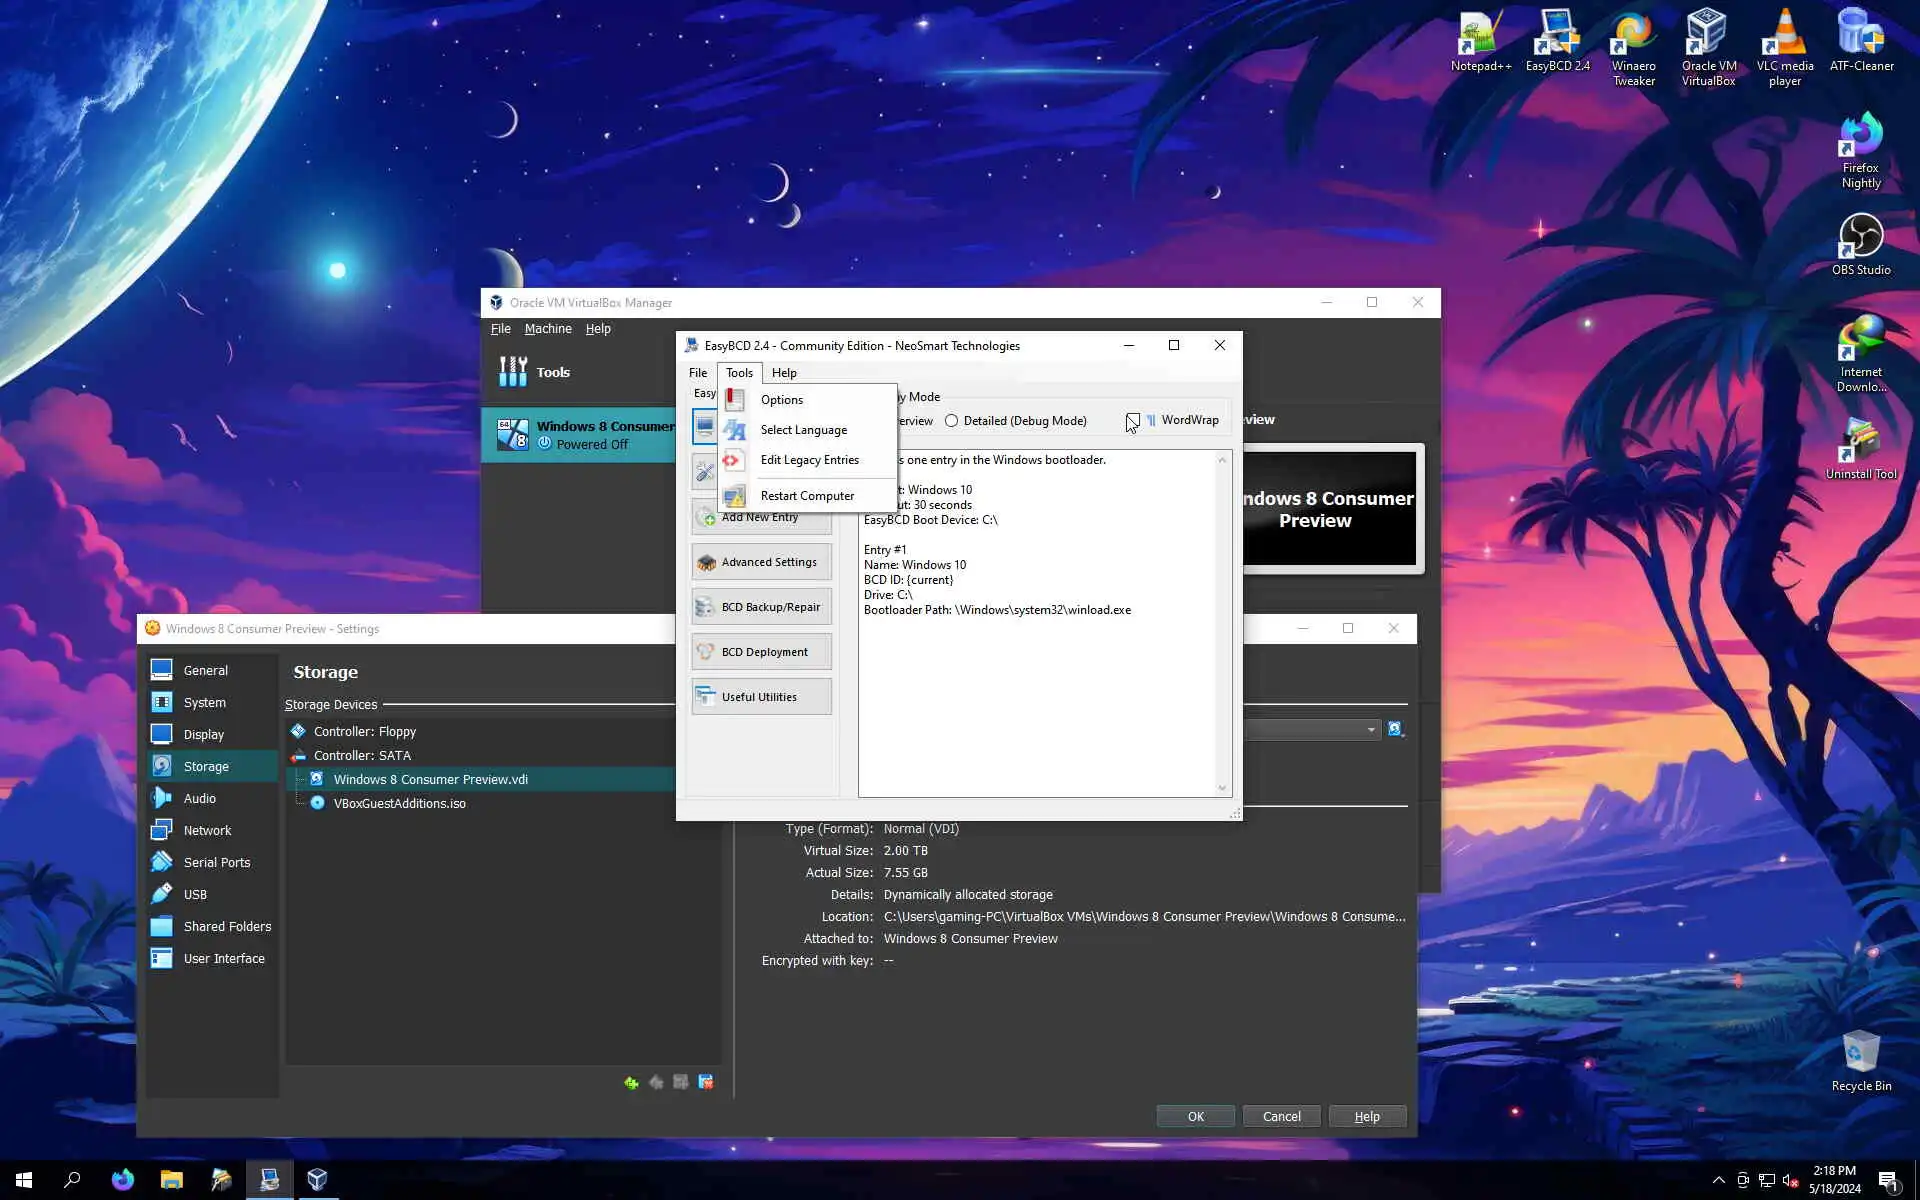The height and width of the screenshot is (1200, 1920).
Task: Toggle the WordWrap checkbox
Action: click(x=1133, y=420)
